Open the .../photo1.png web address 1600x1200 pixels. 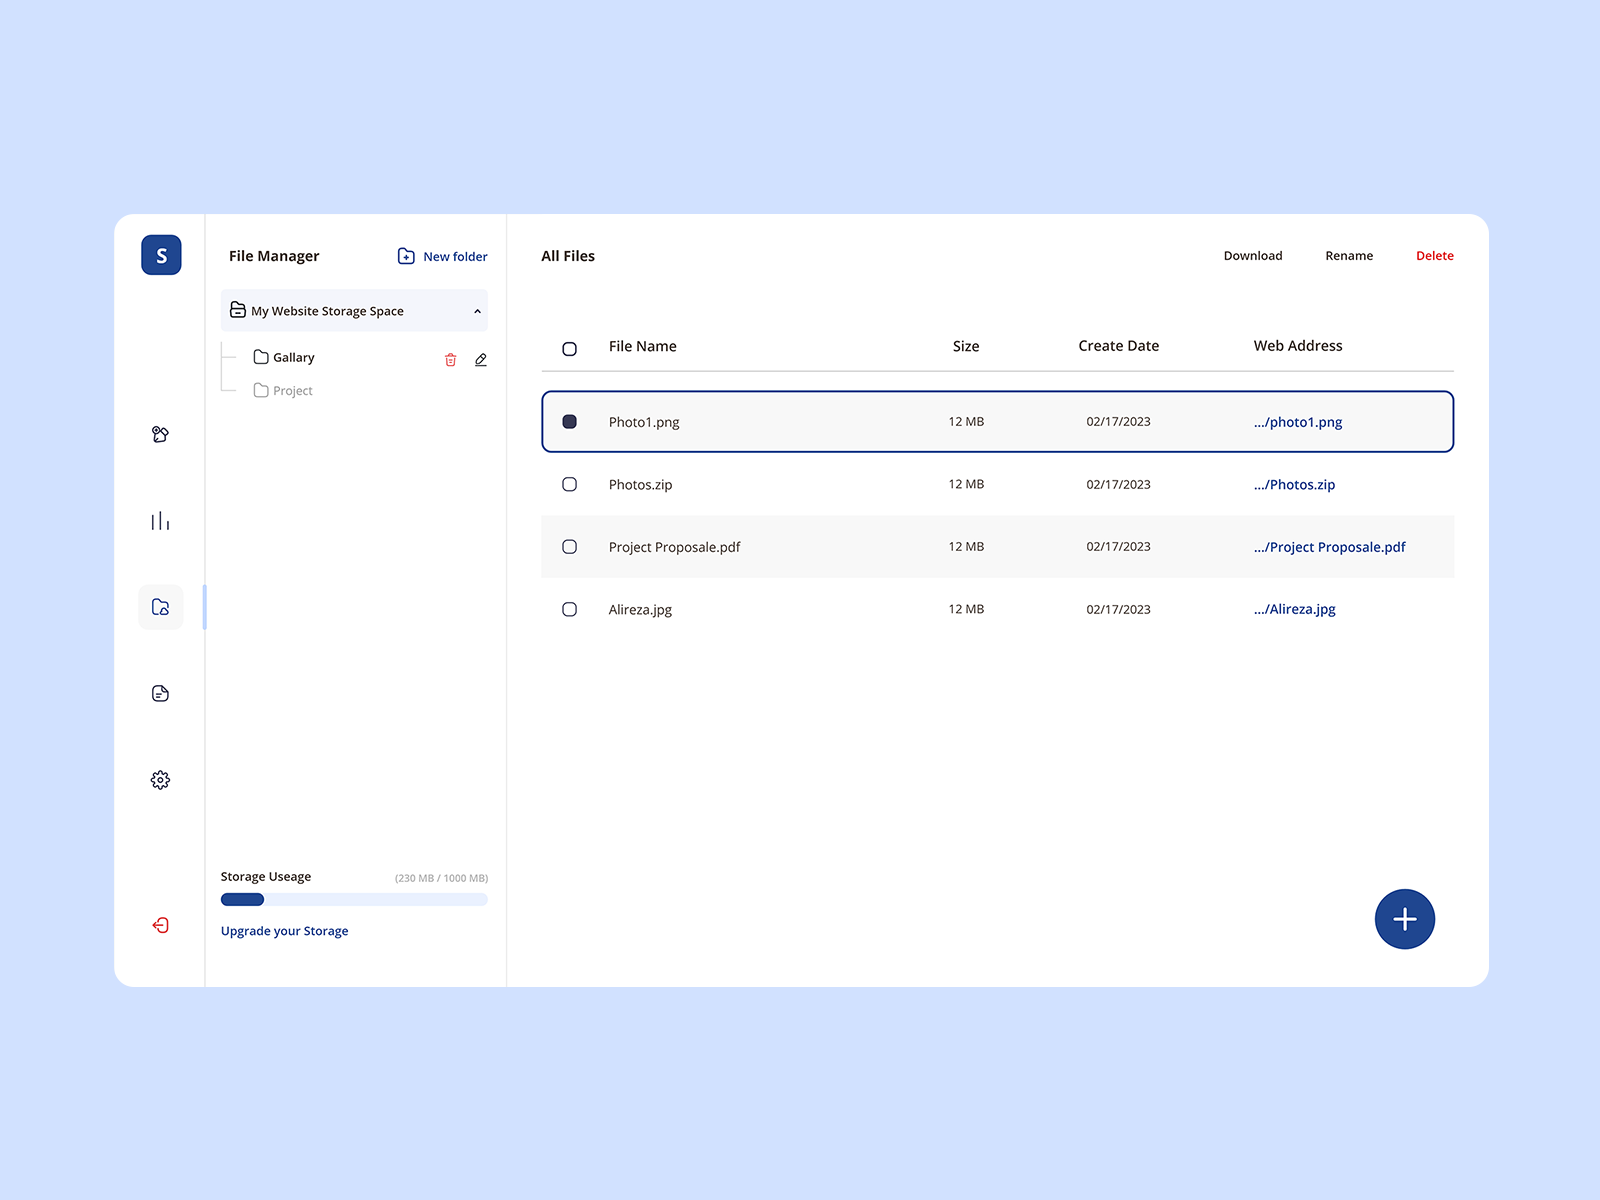point(1298,422)
